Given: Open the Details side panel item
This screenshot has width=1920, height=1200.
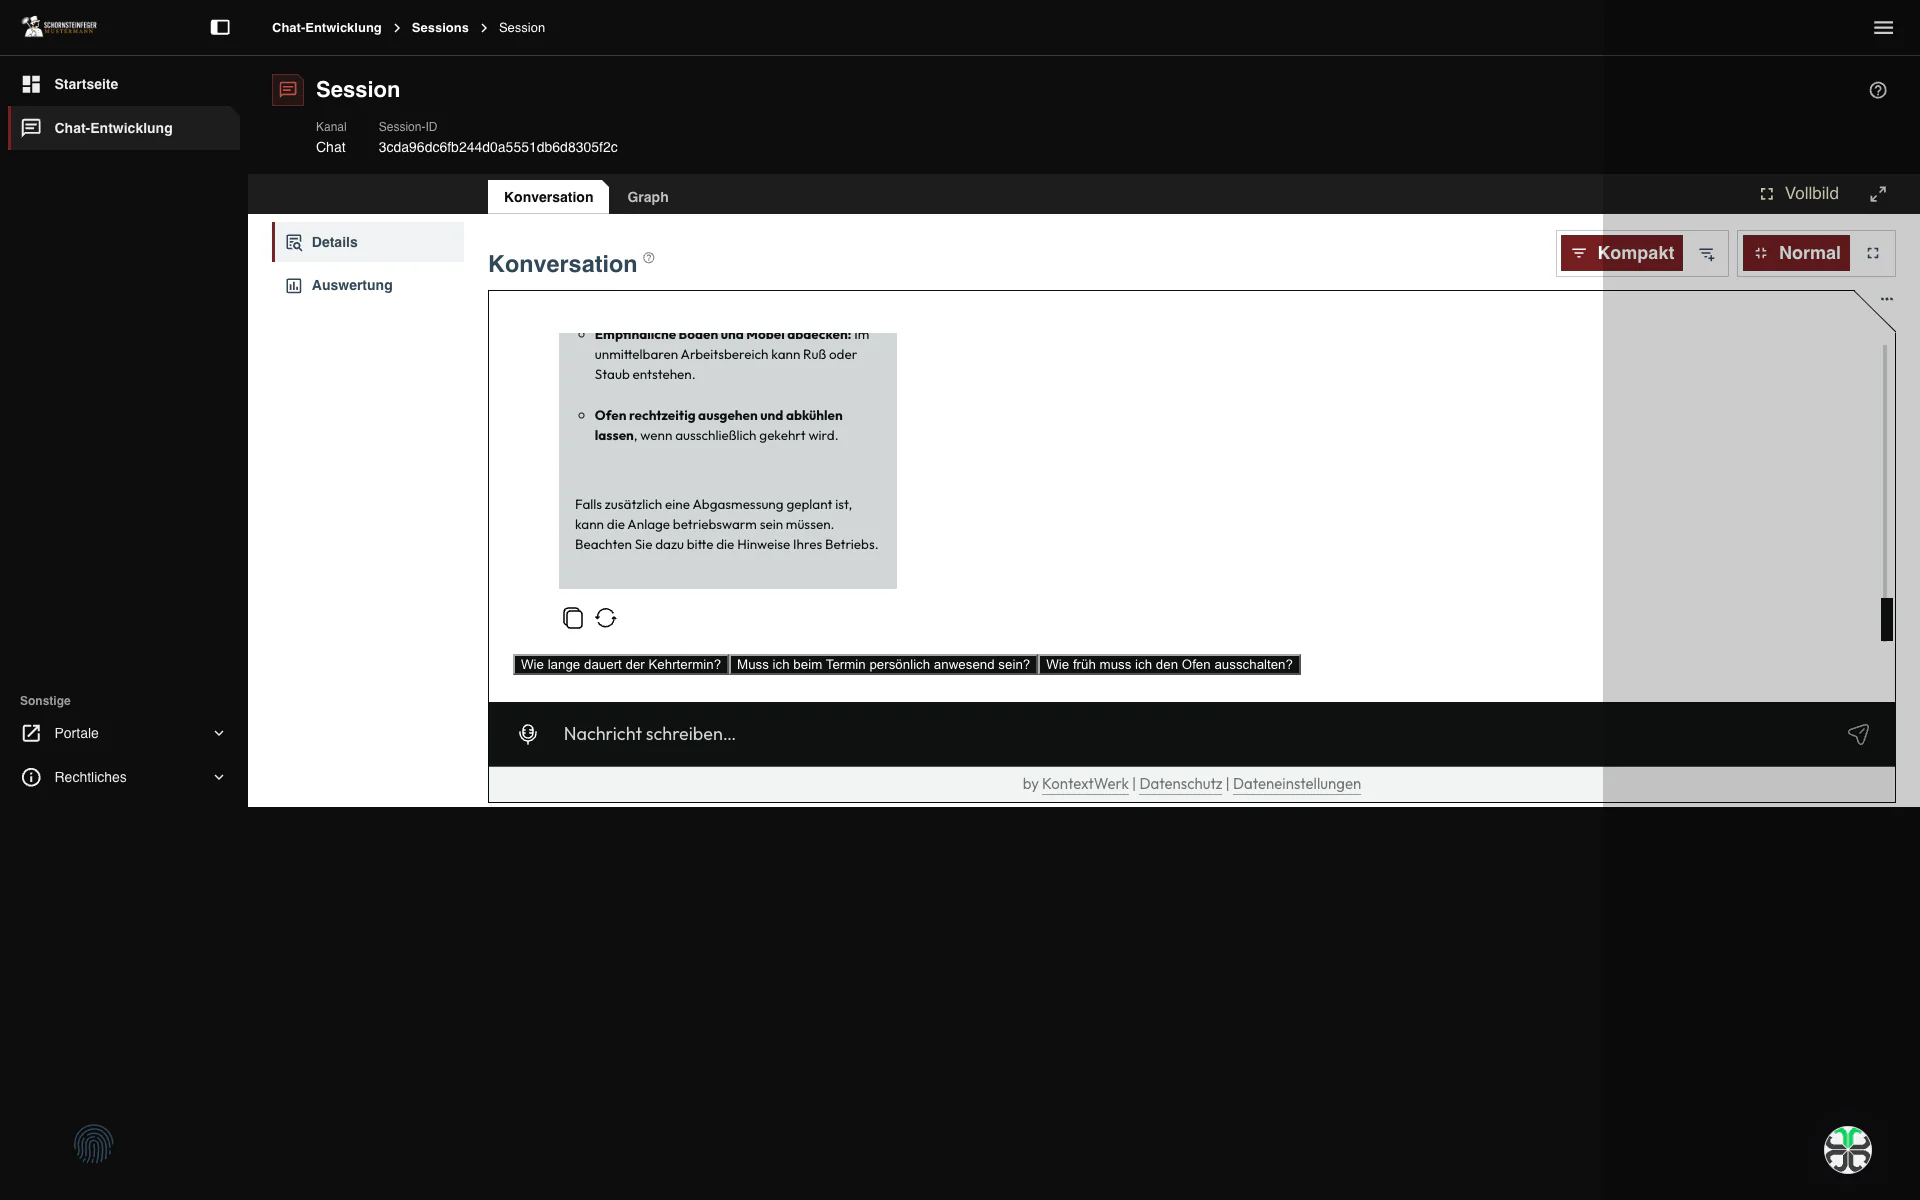Looking at the screenshot, I should (368, 242).
